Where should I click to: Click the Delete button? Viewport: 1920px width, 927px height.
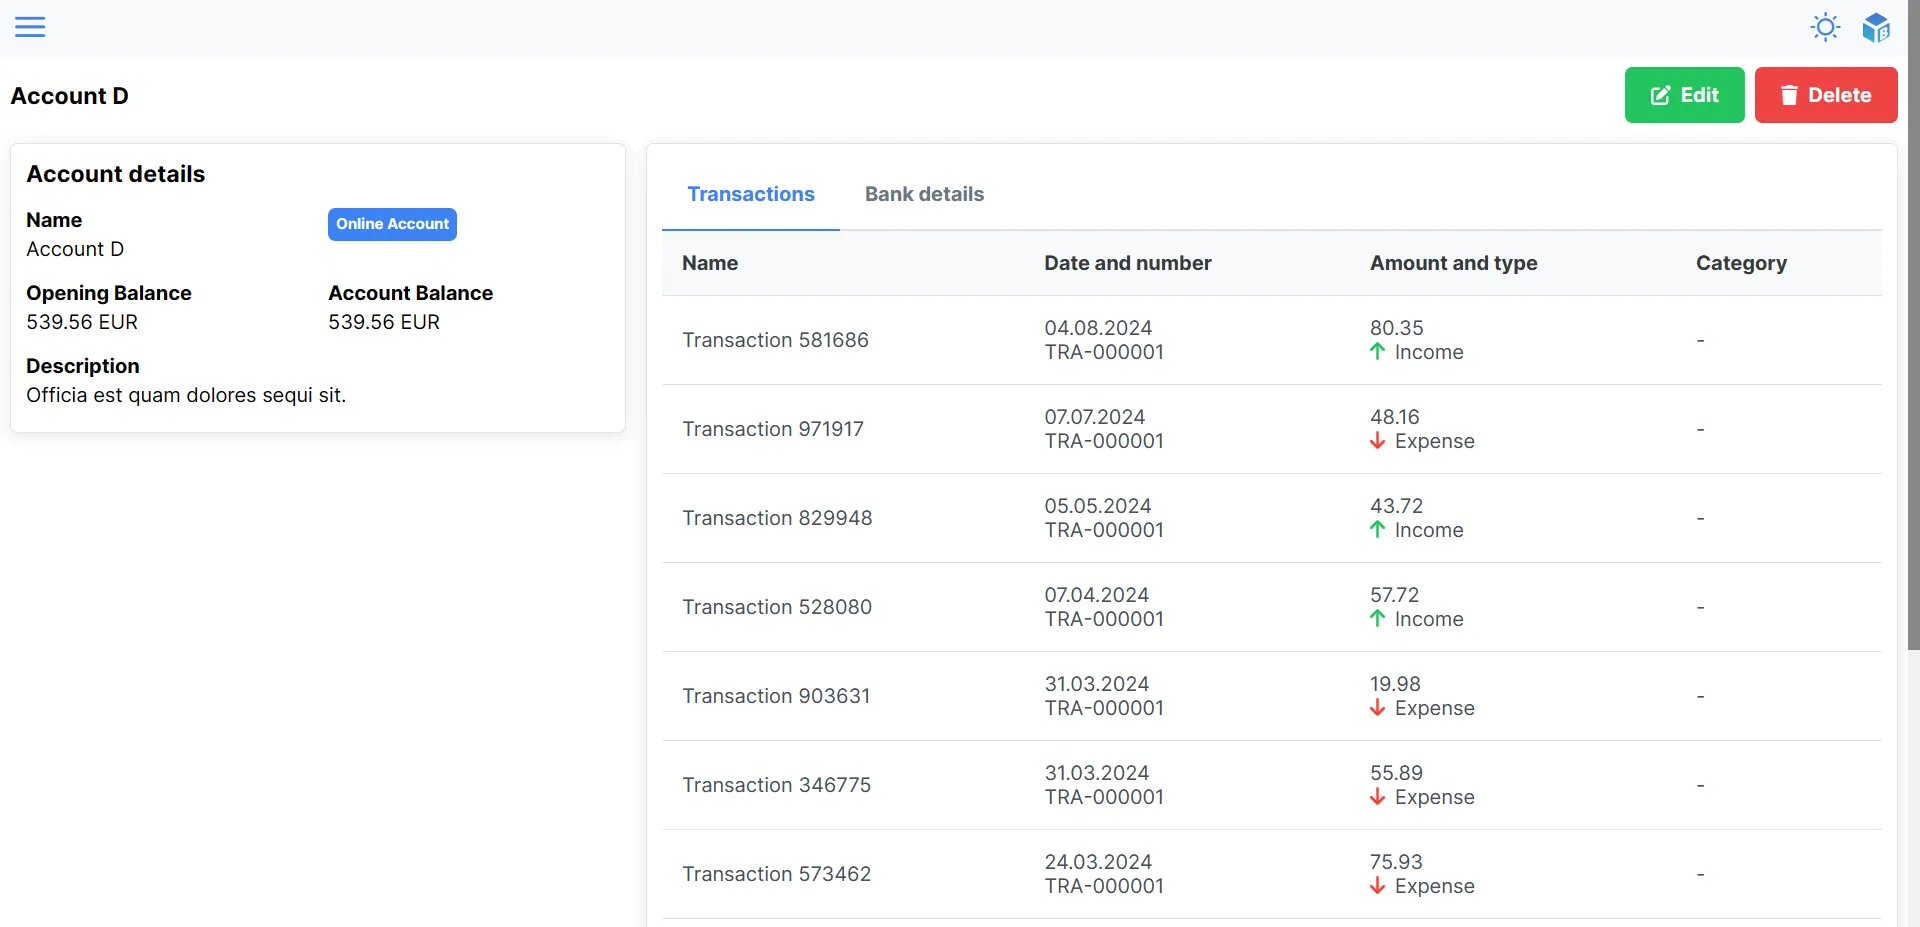(1826, 95)
